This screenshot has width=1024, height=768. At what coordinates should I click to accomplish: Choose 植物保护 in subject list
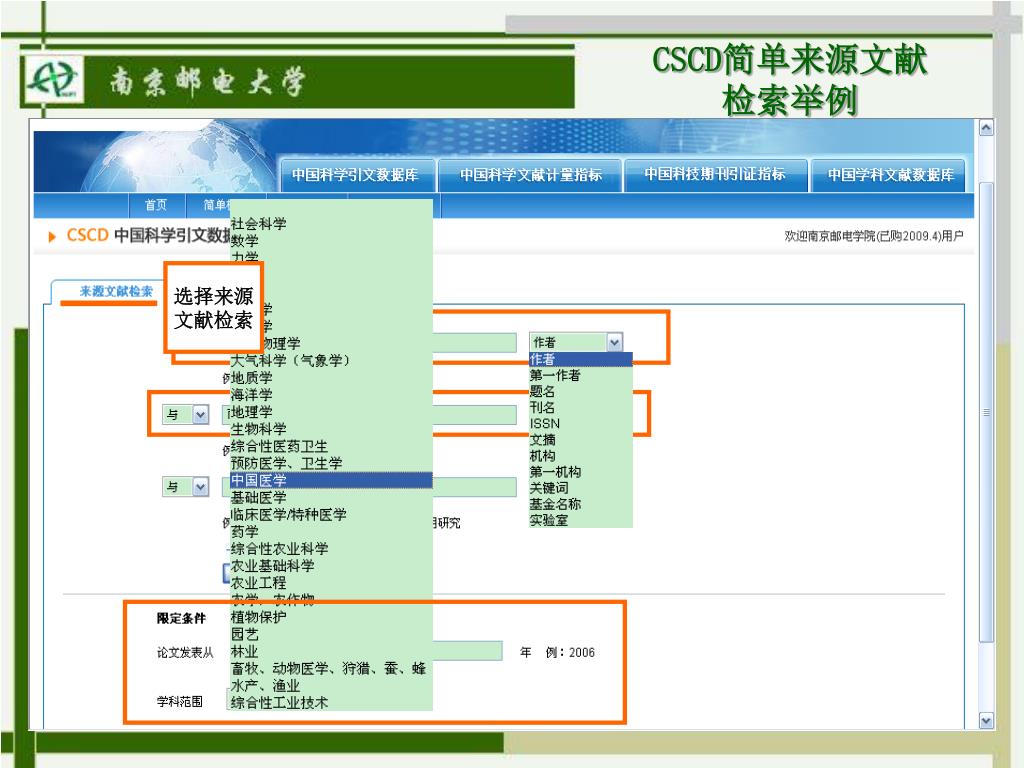click(x=331, y=617)
